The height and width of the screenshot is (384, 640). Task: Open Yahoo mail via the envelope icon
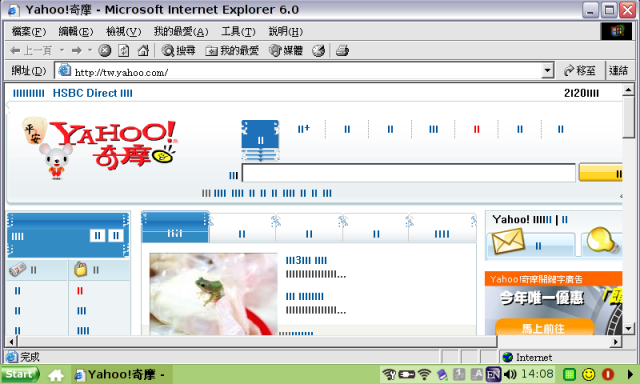pyautogui.click(x=508, y=241)
